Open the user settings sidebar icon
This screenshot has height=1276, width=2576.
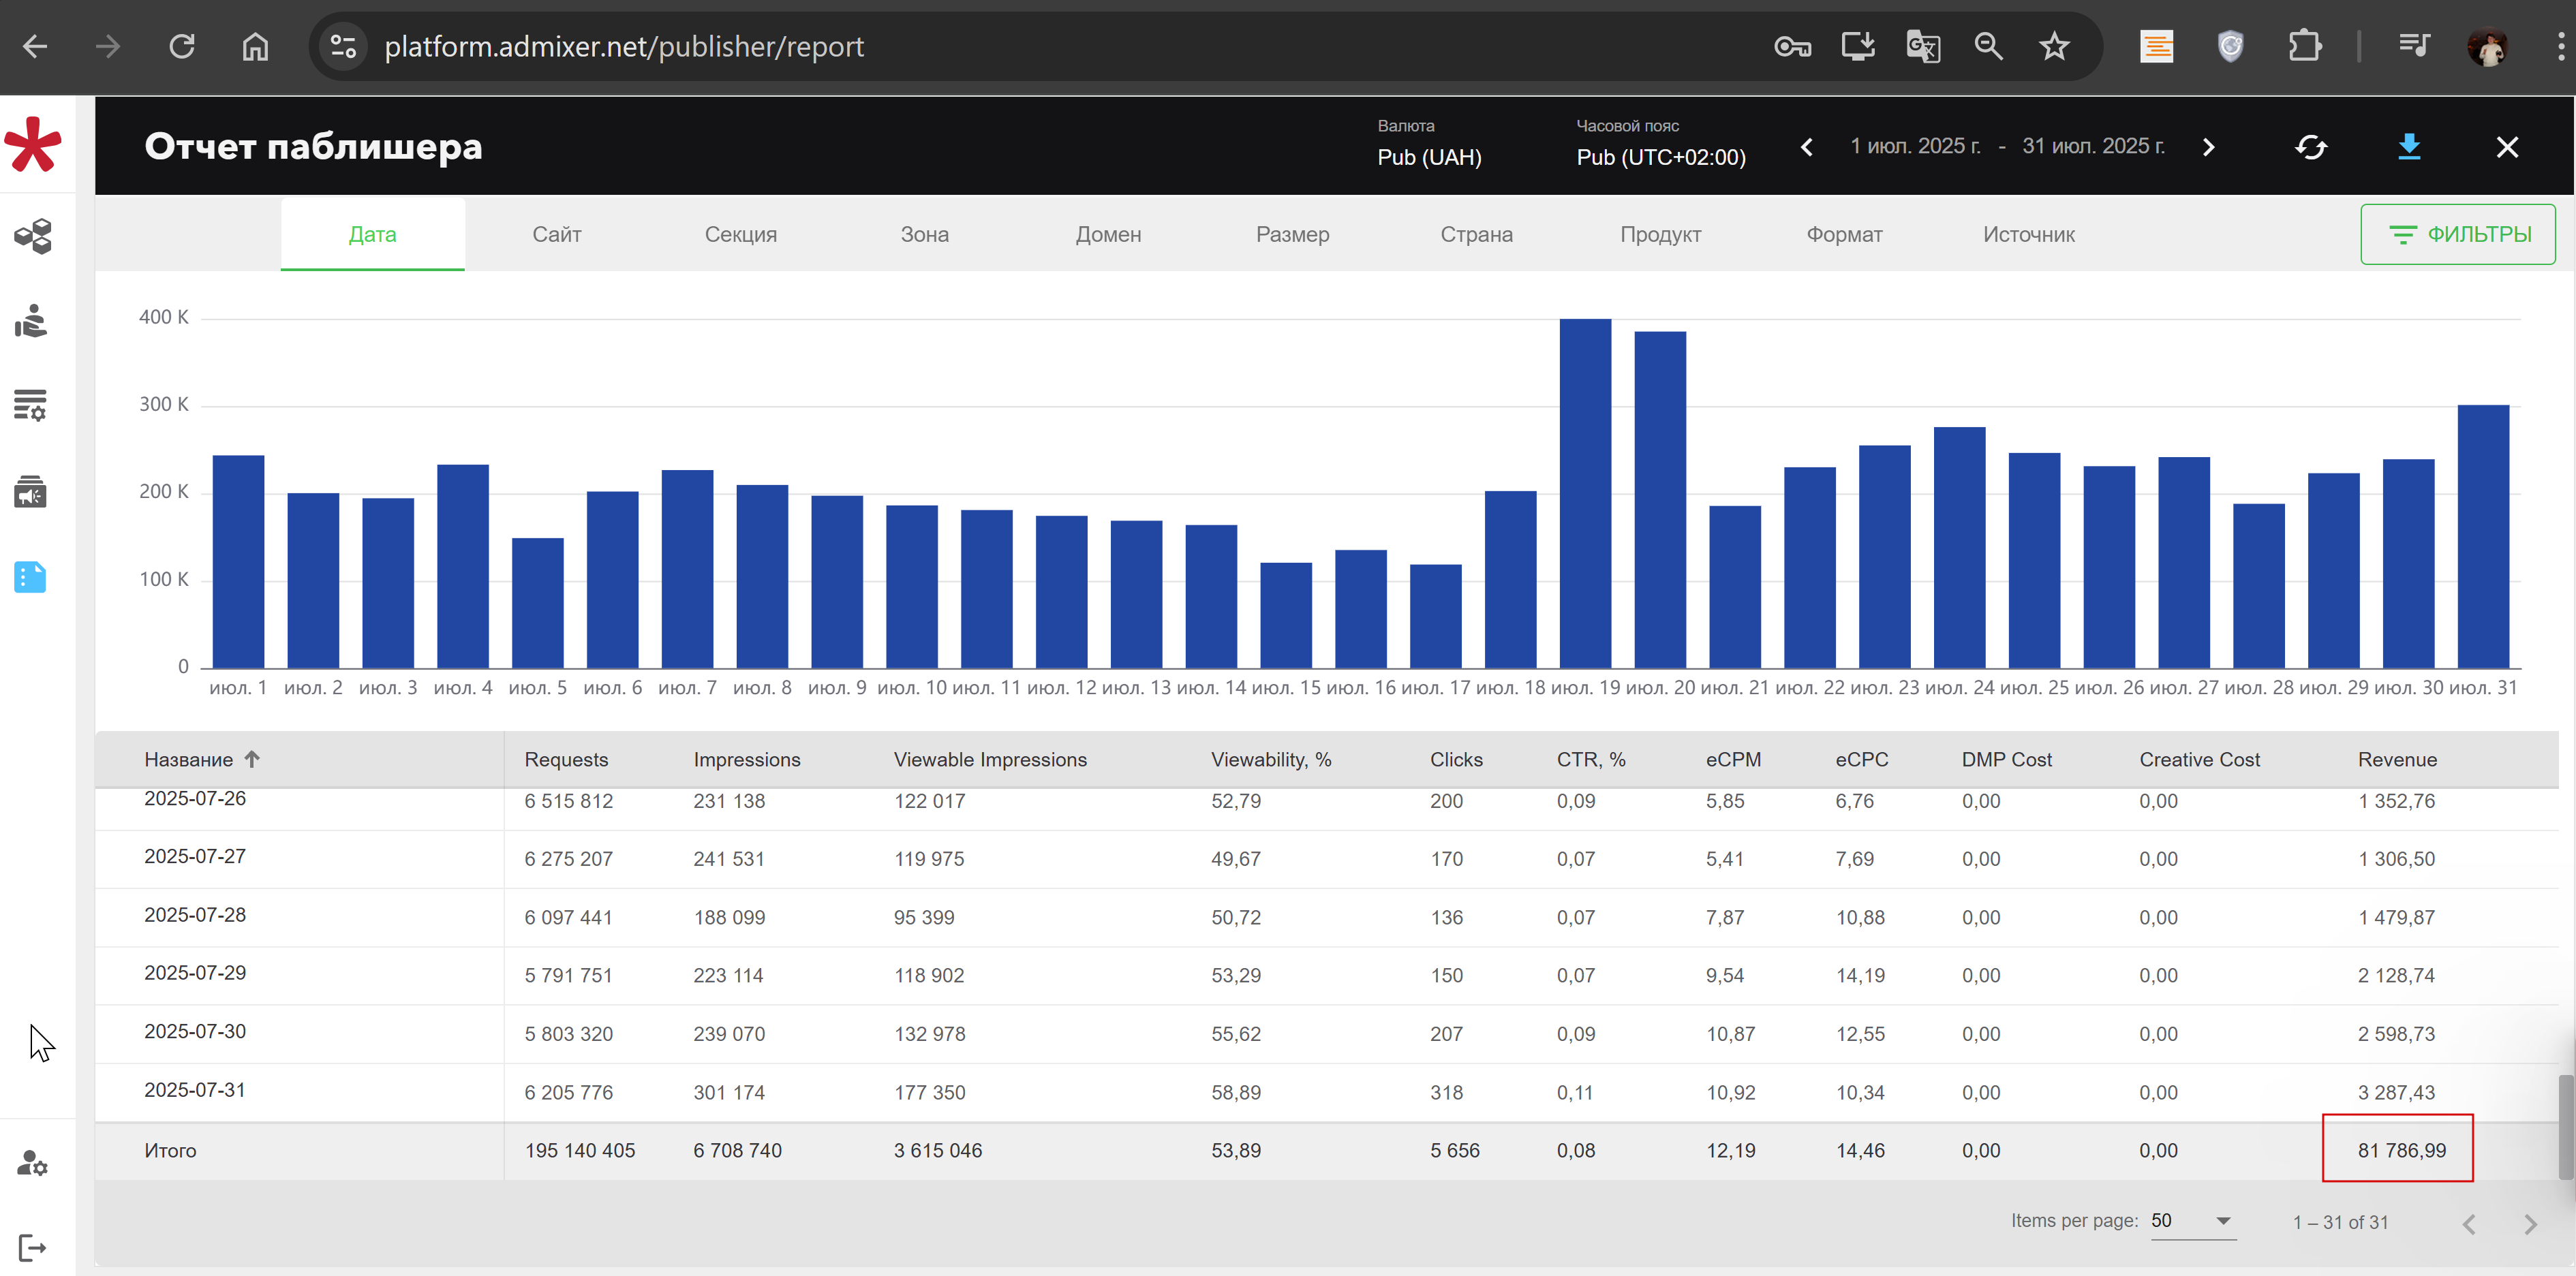pyautogui.click(x=32, y=1163)
